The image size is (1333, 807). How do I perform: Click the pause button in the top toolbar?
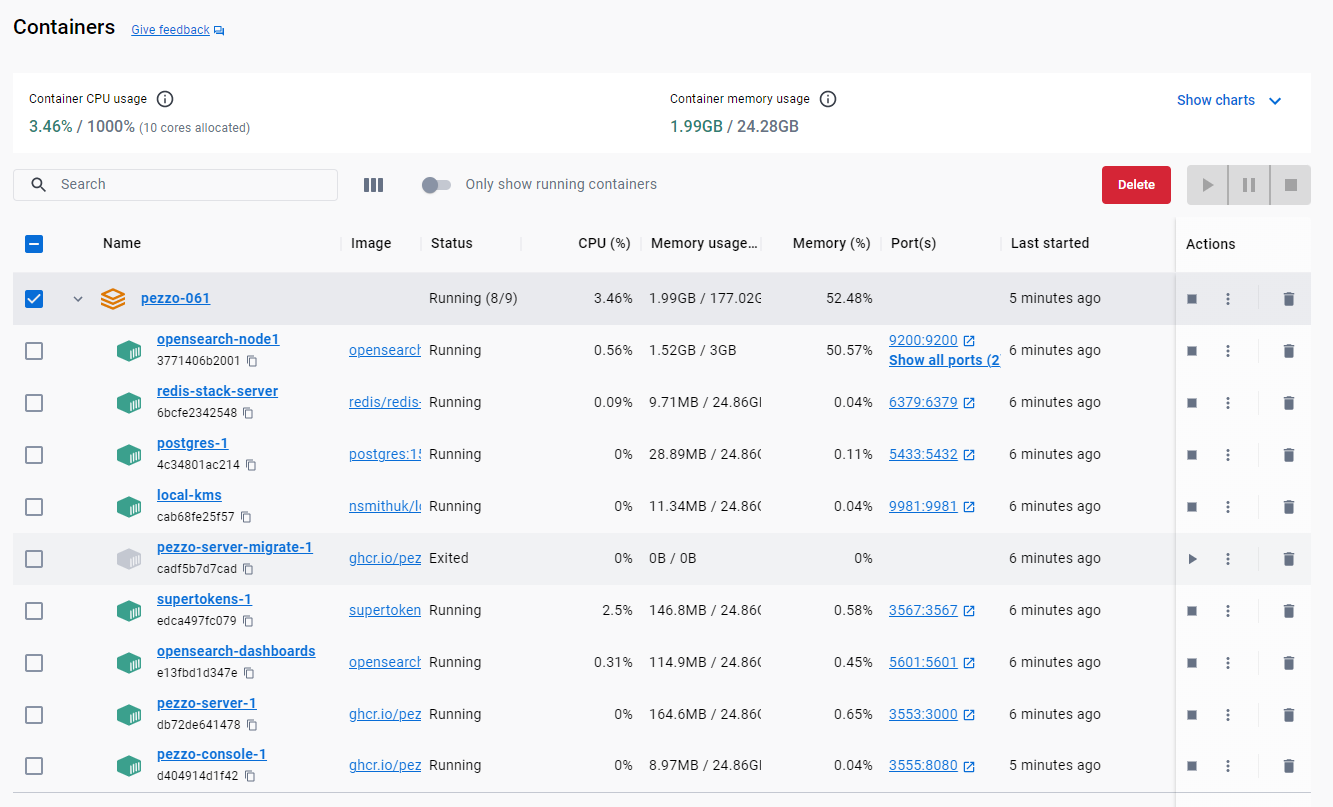coord(1247,184)
